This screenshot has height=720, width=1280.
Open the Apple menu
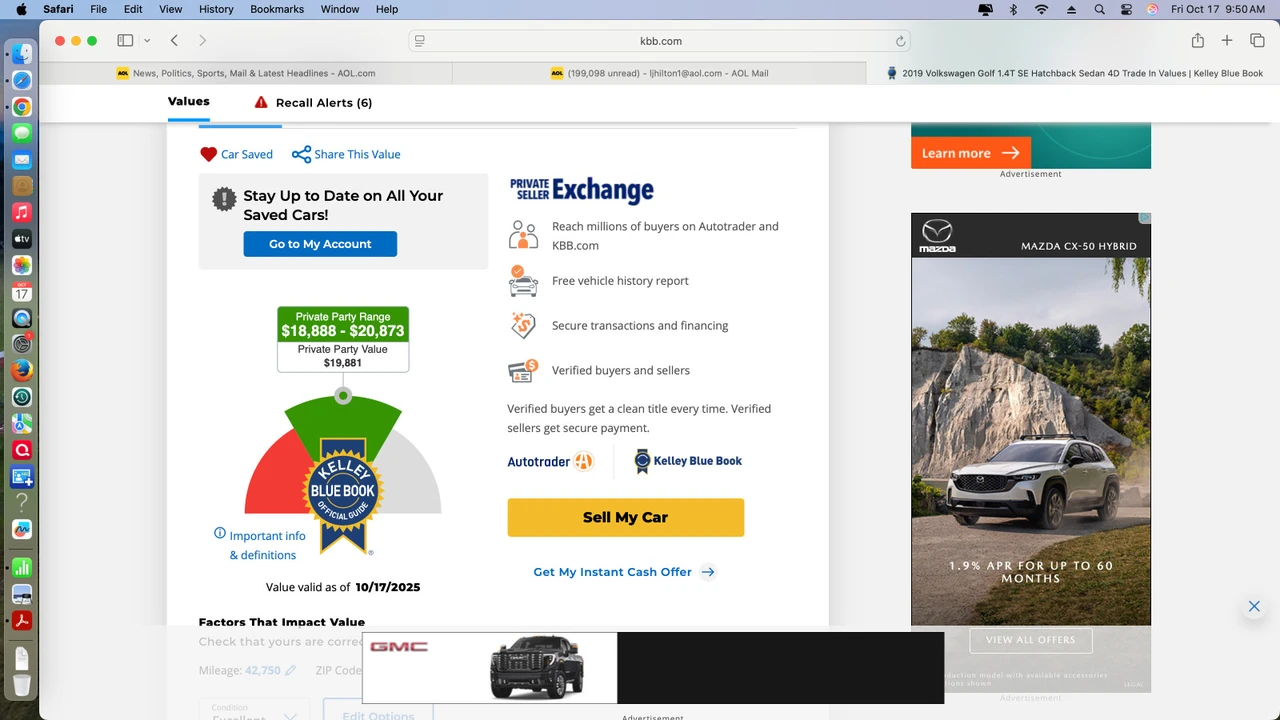pyautogui.click(x=21, y=9)
